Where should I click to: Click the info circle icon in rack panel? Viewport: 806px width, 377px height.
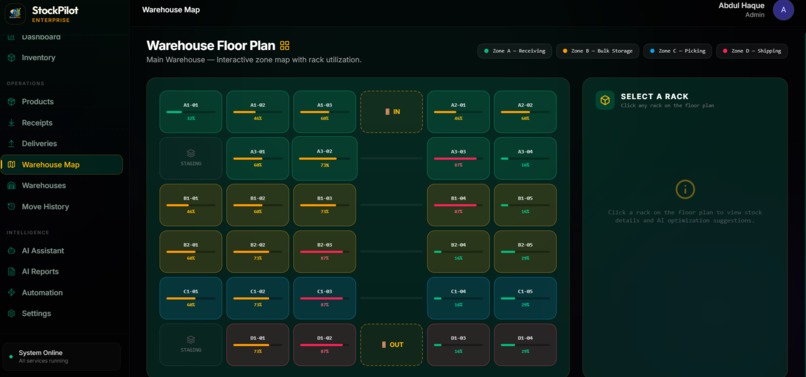click(x=685, y=190)
